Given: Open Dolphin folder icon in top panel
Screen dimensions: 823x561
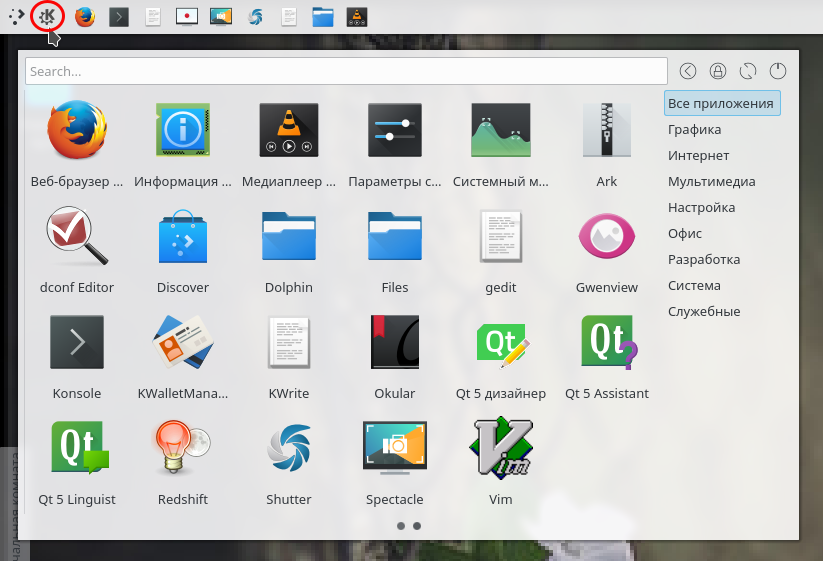Looking at the screenshot, I should pos(323,17).
